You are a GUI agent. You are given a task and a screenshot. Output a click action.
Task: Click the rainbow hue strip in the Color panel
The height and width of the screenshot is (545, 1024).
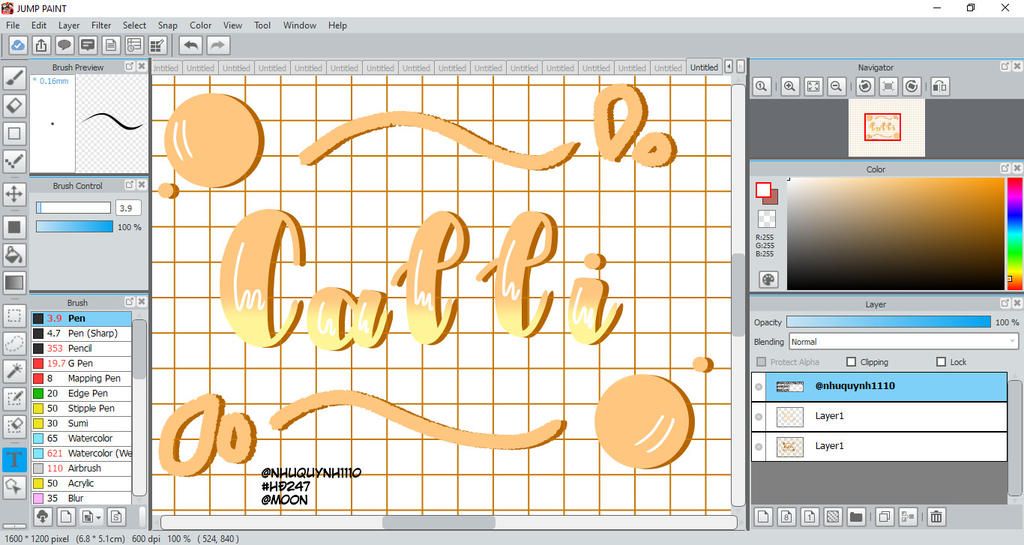point(1015,234)
